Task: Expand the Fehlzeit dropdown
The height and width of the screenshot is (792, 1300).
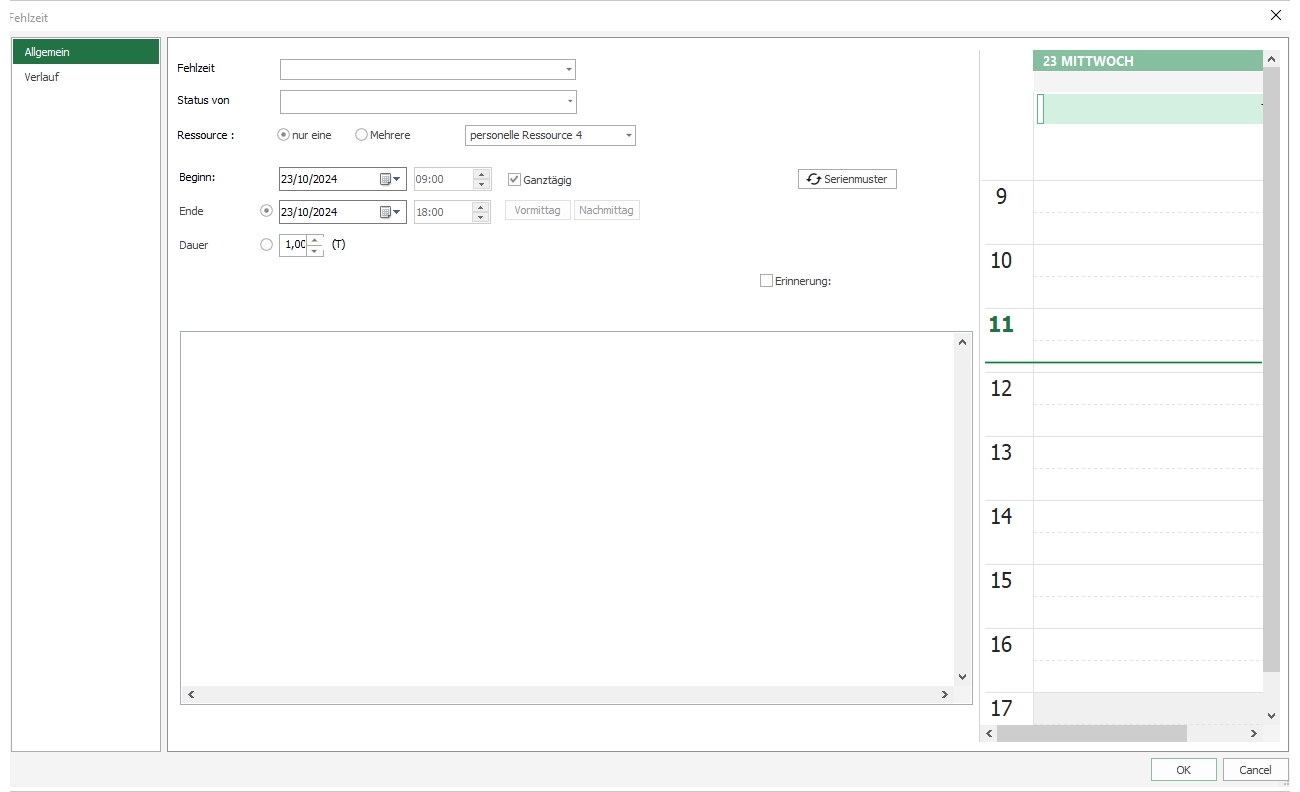Action: pyautogui.click(x=568, y=70)
